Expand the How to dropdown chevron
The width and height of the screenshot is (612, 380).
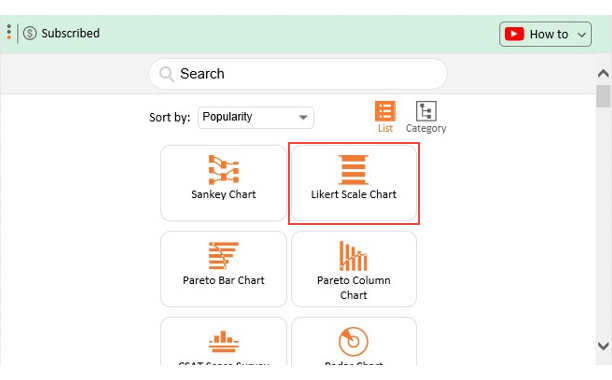click(582, 35)
